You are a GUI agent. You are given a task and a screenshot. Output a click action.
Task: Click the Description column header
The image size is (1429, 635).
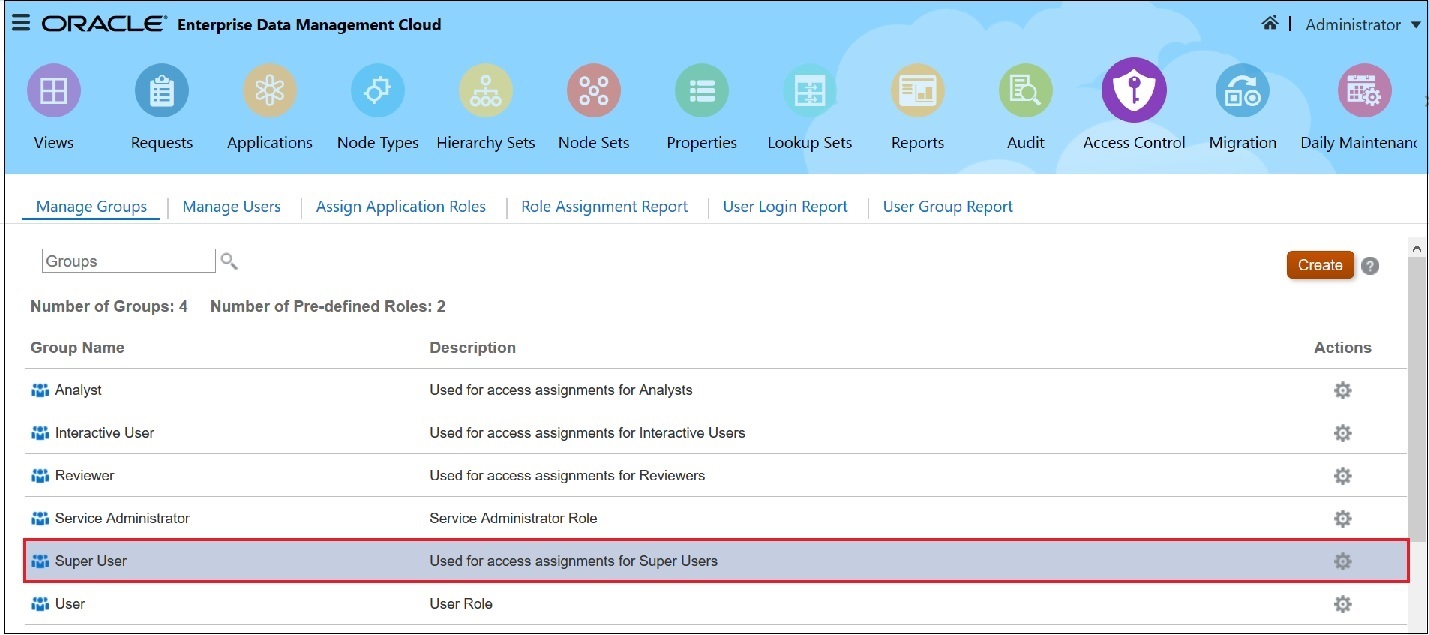[472, 348]
